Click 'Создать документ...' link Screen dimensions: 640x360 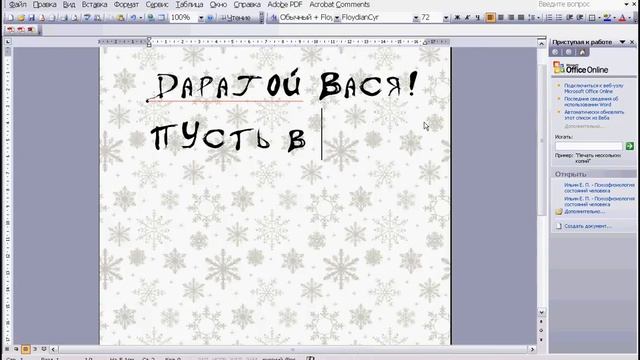coord(587,226)
